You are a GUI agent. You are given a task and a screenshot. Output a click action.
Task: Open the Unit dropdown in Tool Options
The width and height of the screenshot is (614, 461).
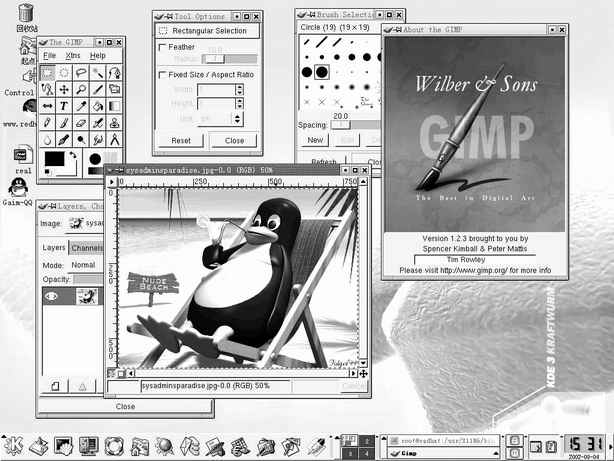220,118
